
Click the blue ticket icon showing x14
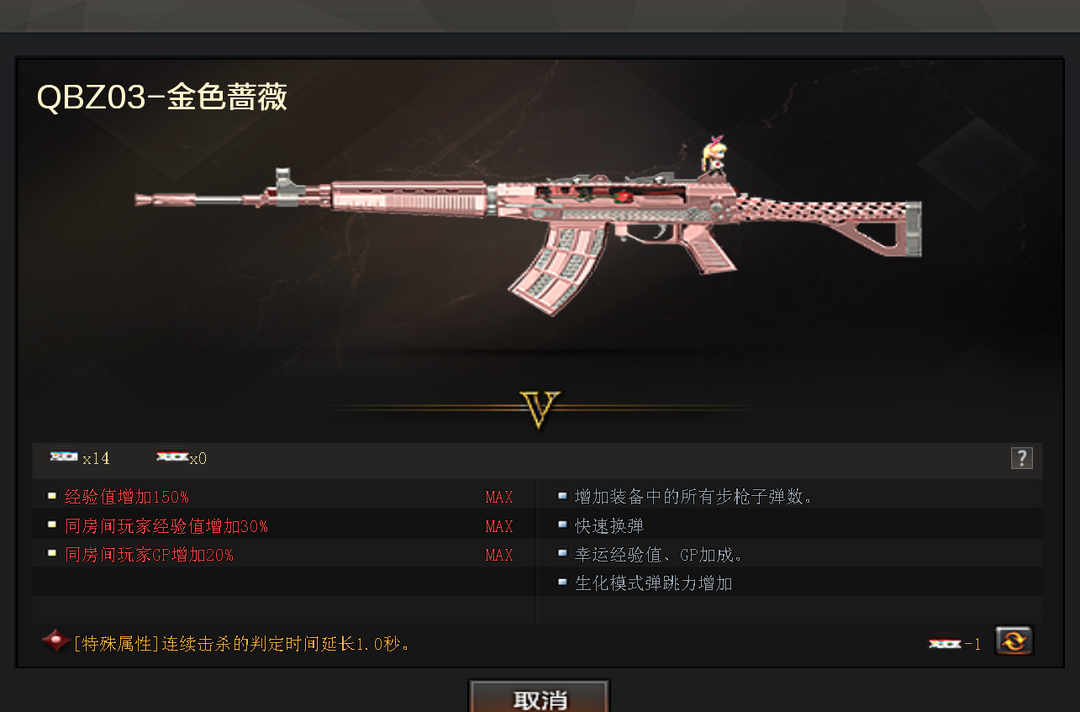coord(63,457)
